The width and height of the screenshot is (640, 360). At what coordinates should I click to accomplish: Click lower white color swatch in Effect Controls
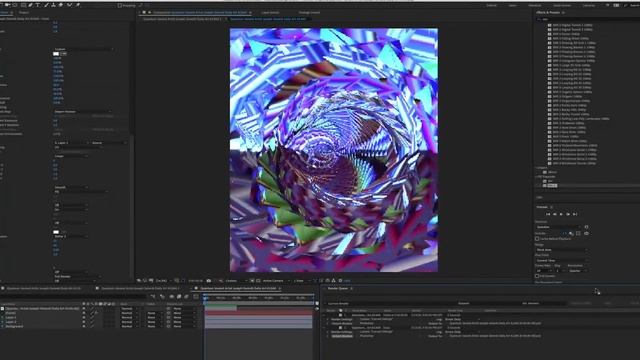[x=56, y=232]
